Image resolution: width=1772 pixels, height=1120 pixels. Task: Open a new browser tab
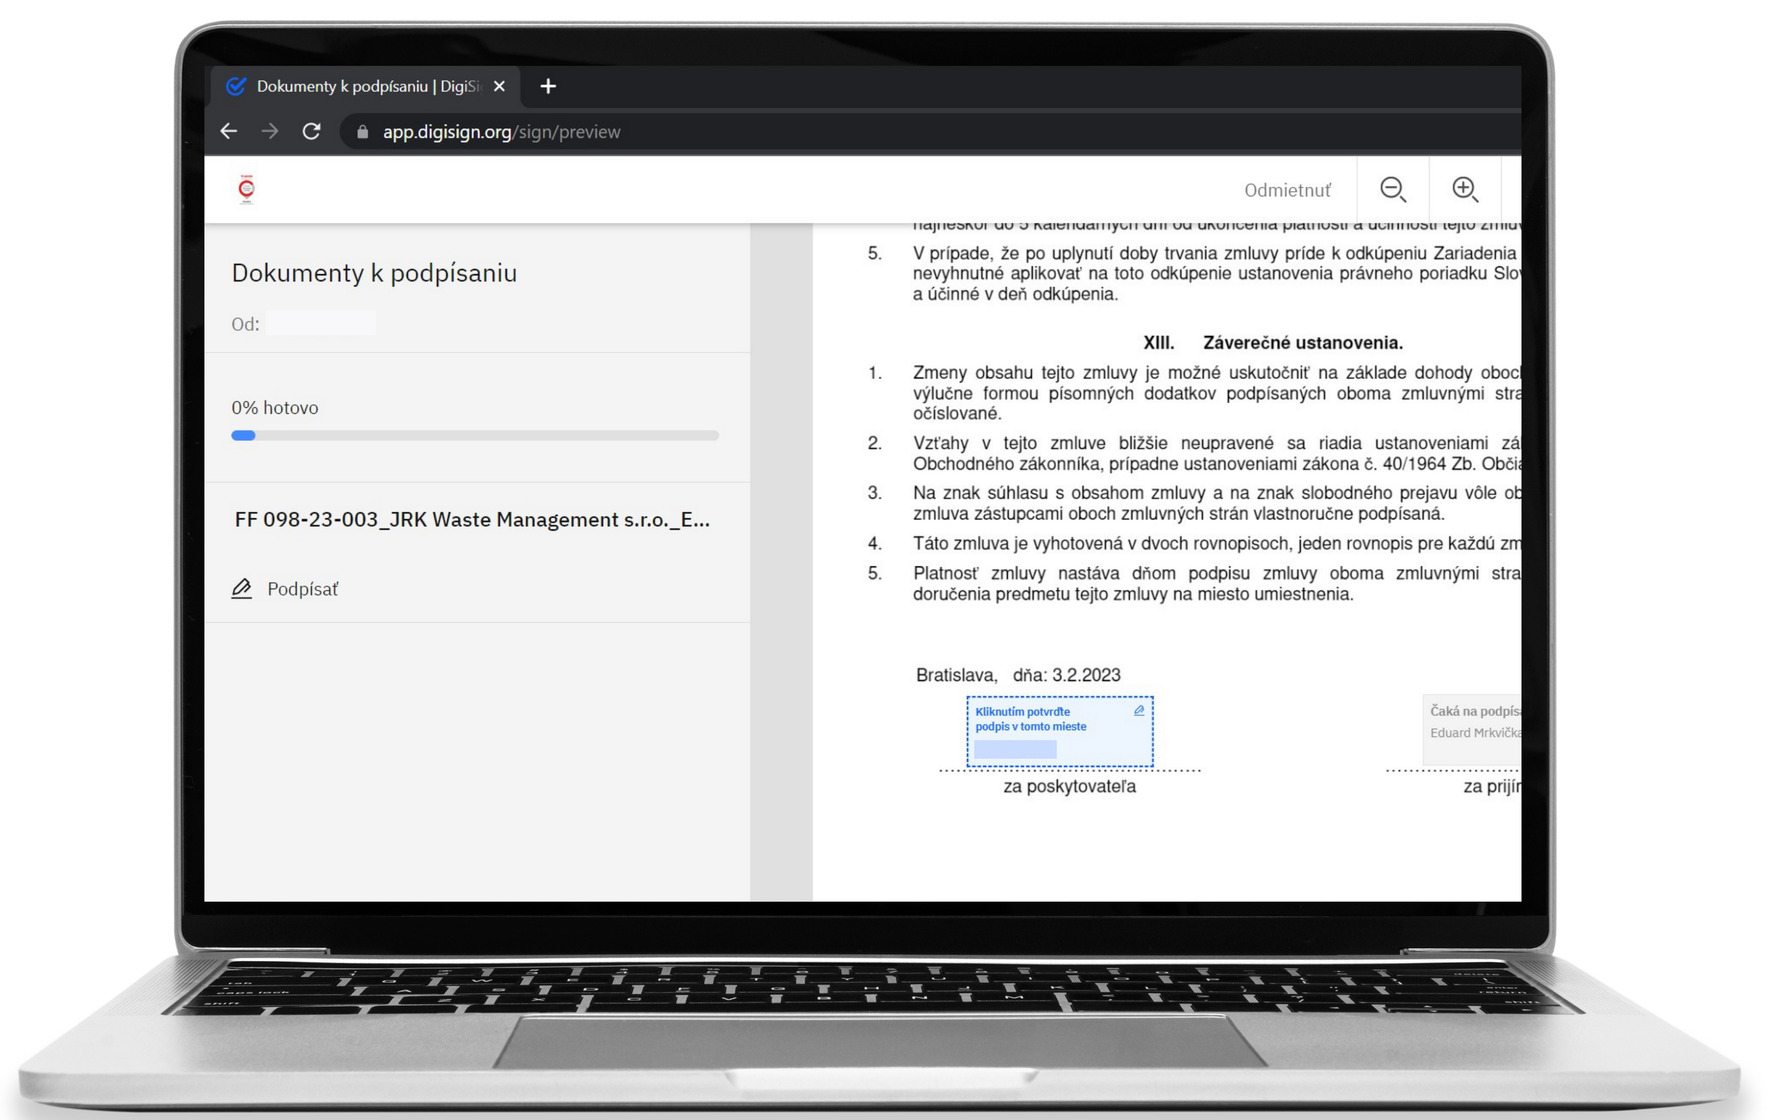coord(548,86)
